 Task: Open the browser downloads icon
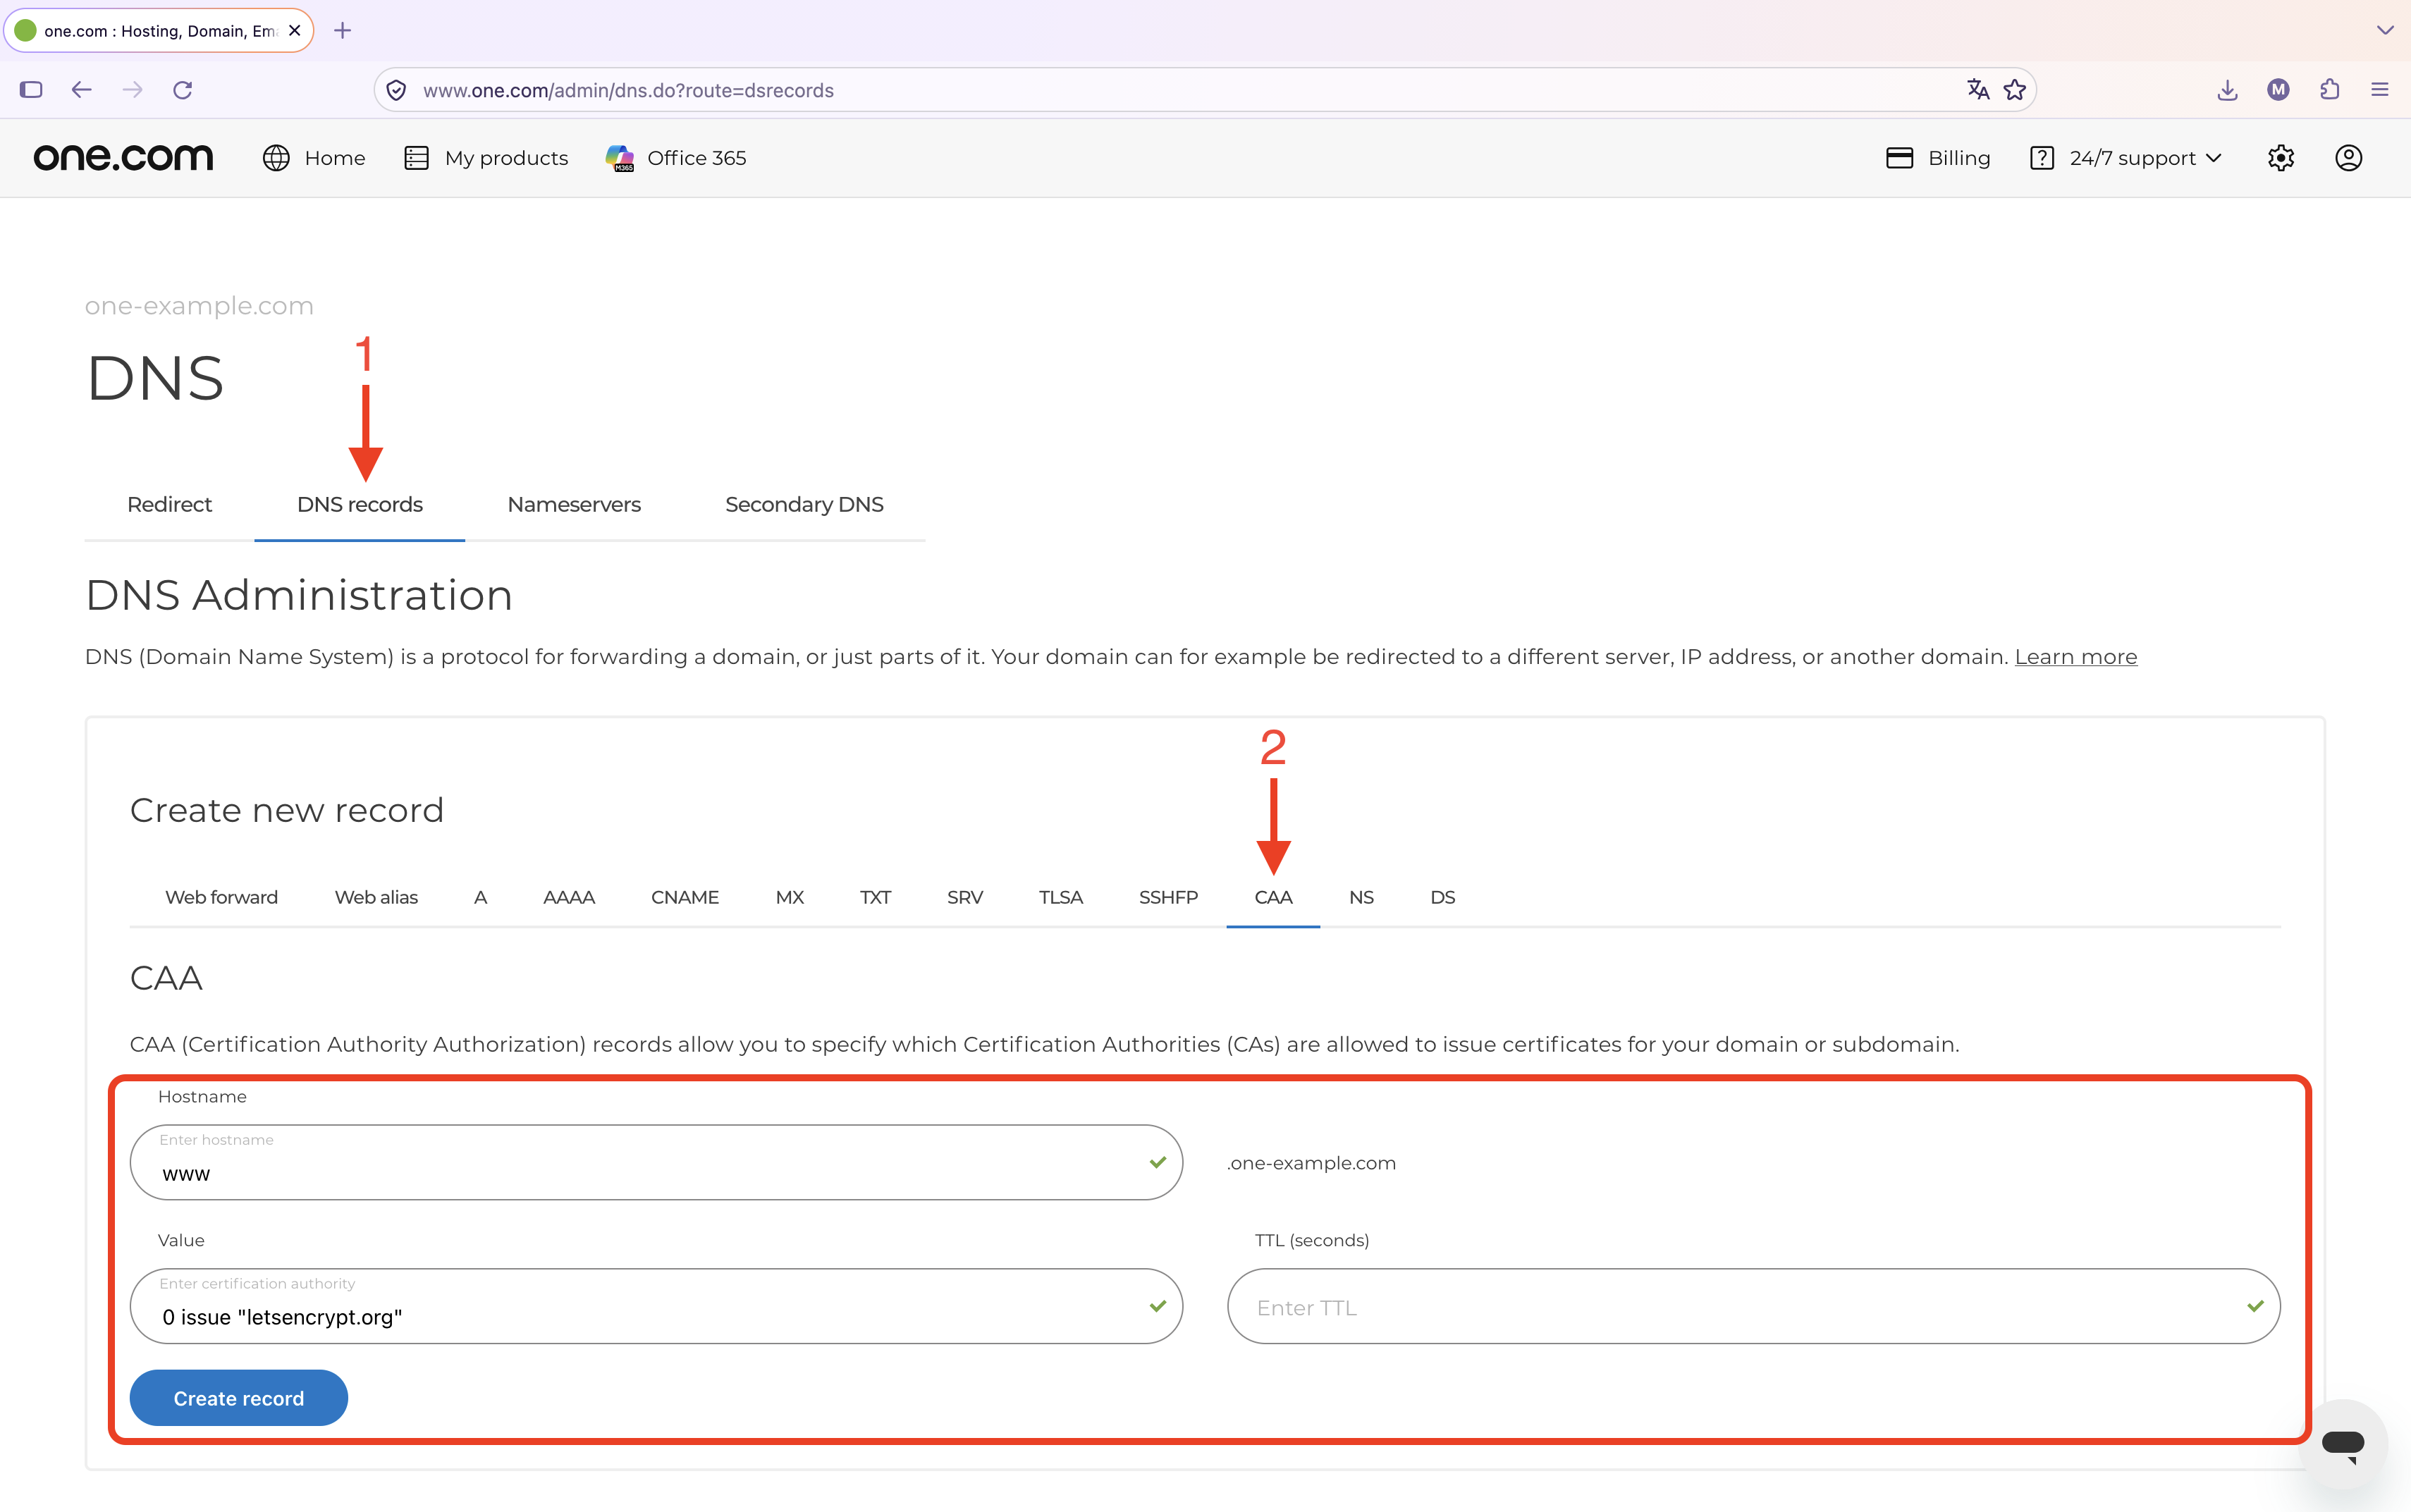tap(2227, 90)
